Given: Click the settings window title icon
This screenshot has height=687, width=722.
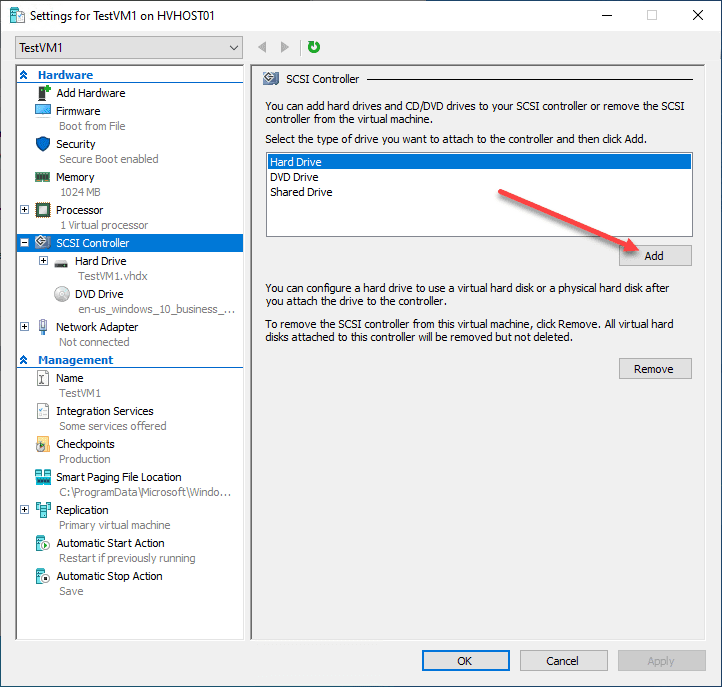Looking at the screenshot, I should coord(17,16).
